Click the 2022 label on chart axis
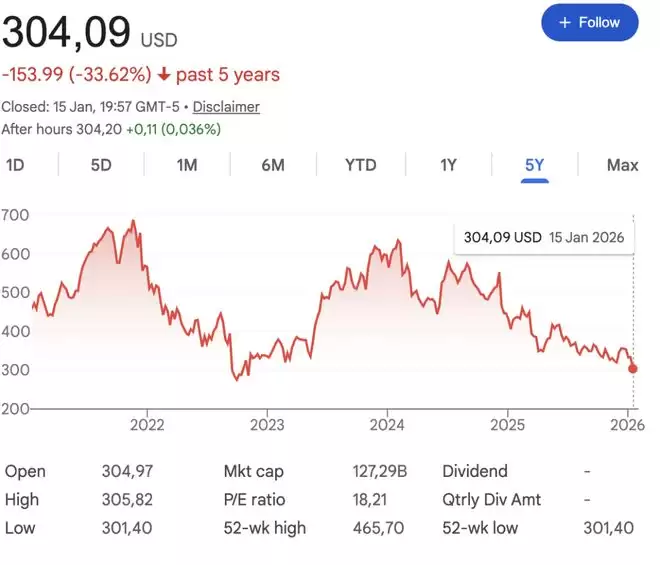 click(147, 423)
